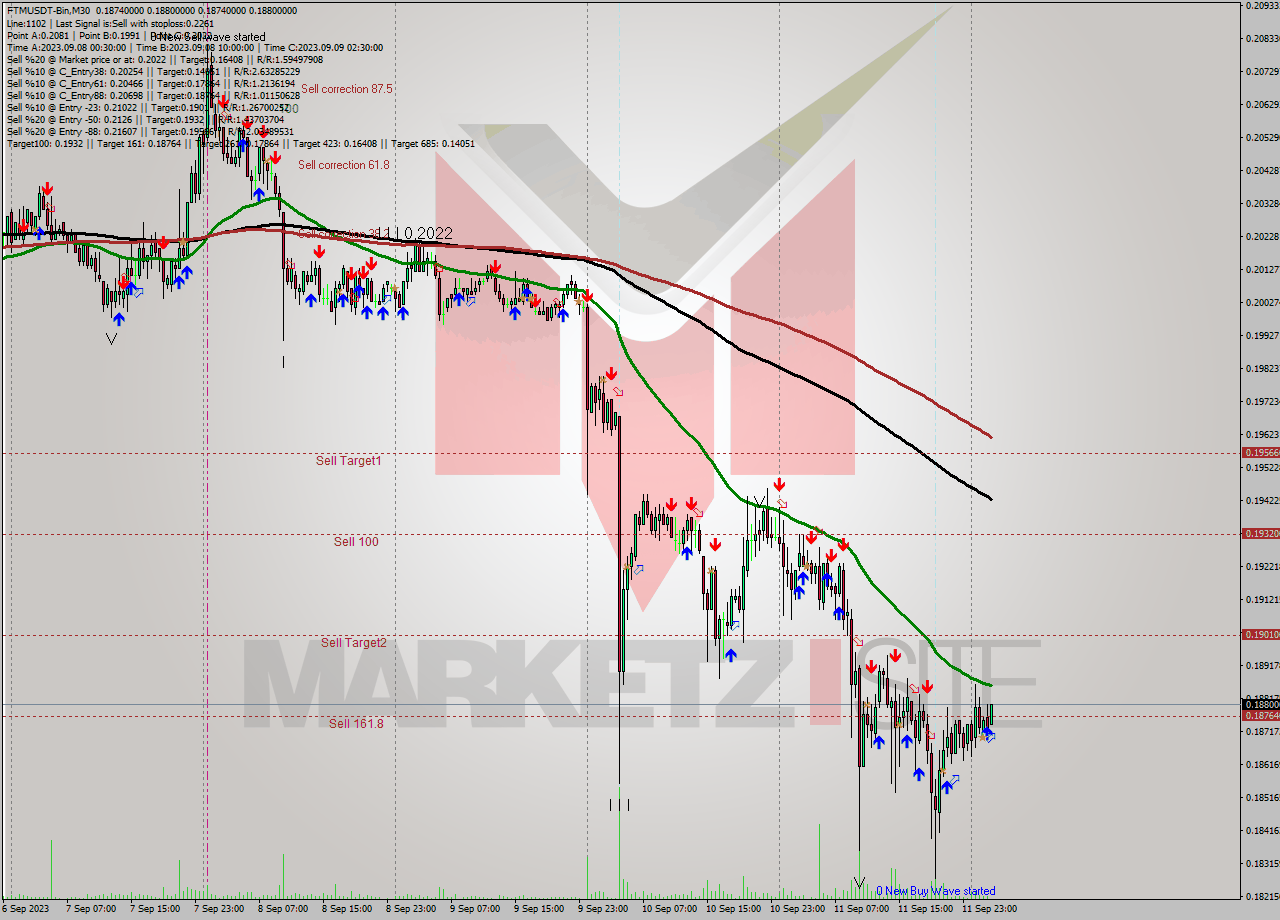Click the red 0.18764 price tag
This screenshot has width=1280, height=920.
pos(1259,715)
